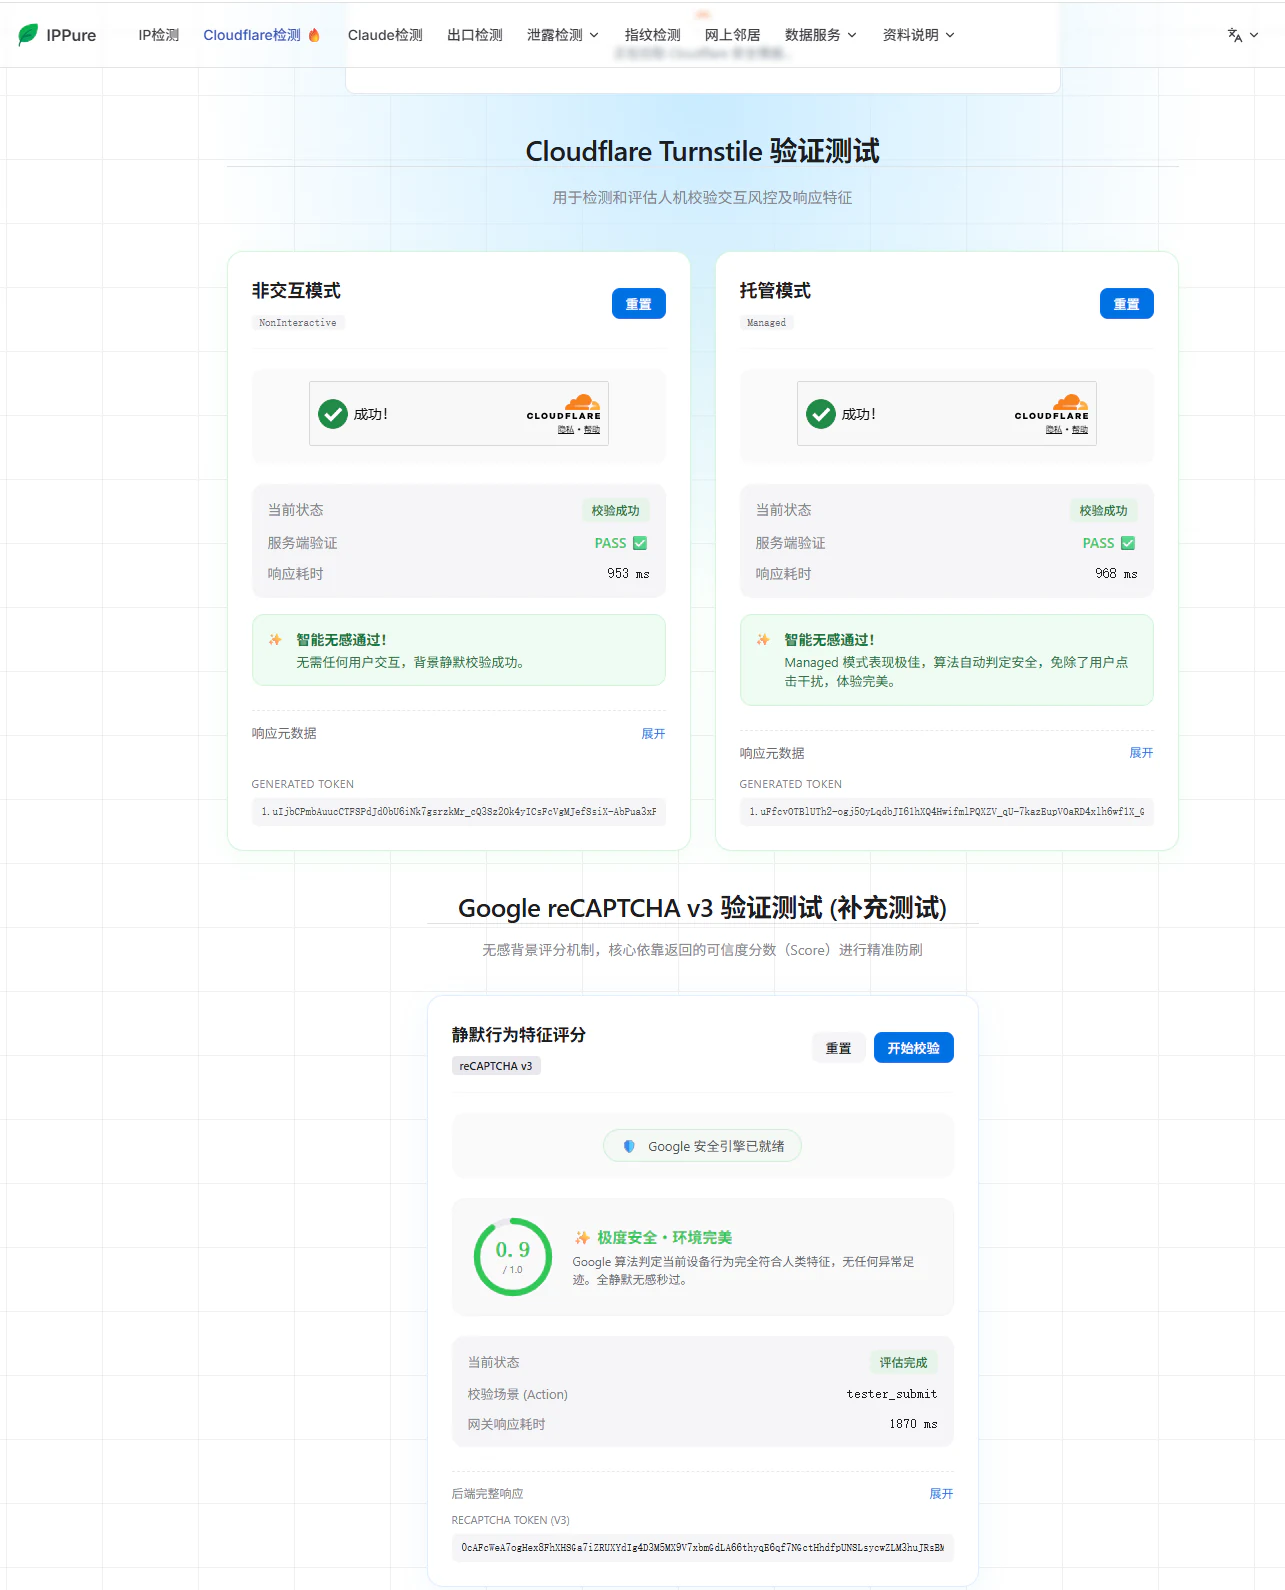
Task: Click 极度安全 · 环境完美 heading text
Action: coord(665,1238)
